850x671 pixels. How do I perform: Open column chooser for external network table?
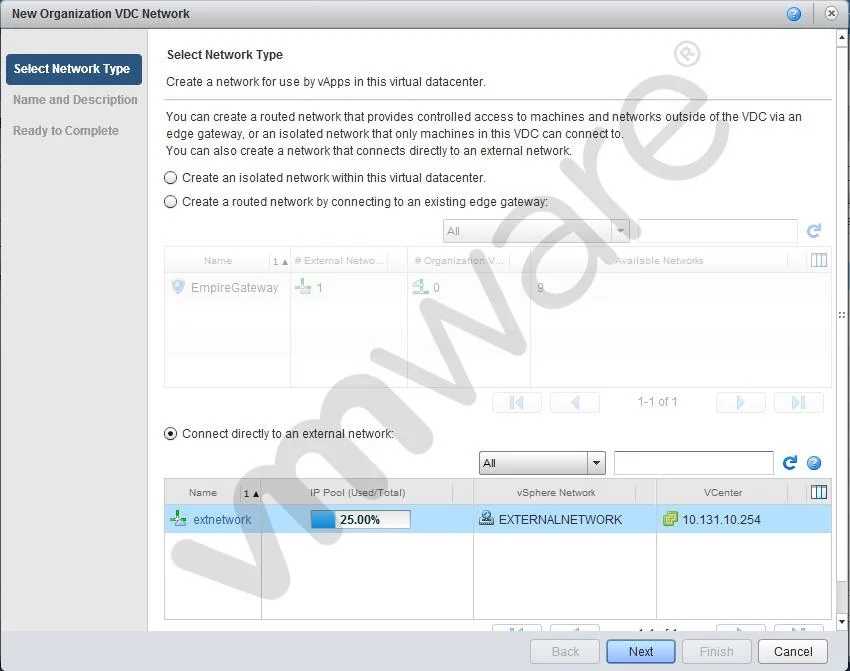(819, 492)
